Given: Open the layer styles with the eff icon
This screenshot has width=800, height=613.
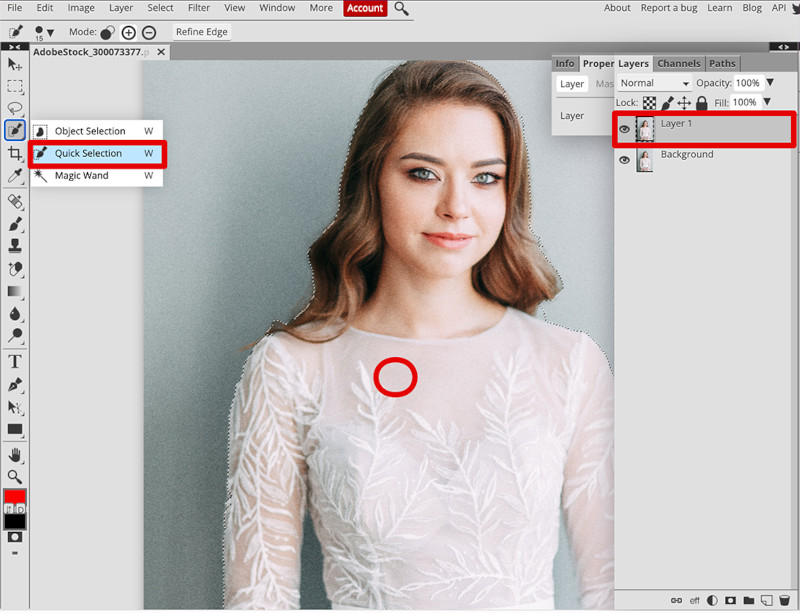Looking at the screenshot, I should pos(695,601).
